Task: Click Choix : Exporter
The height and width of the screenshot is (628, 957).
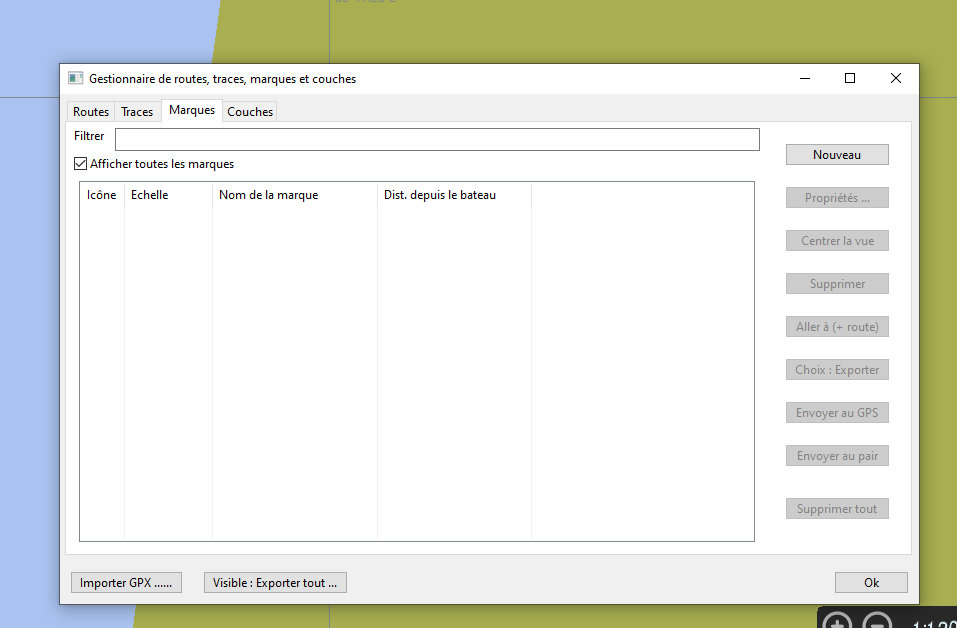Action: (836, 369)
